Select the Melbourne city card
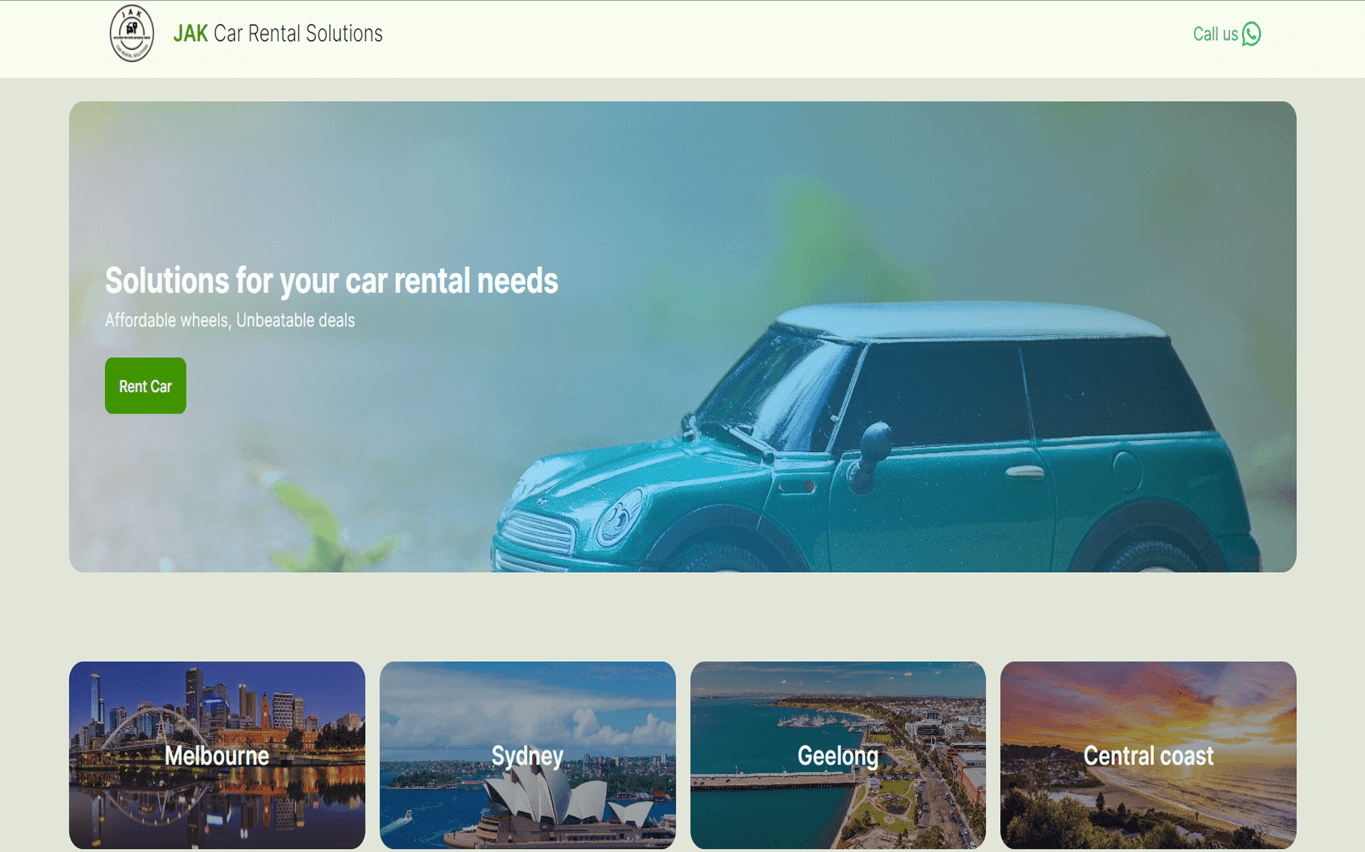The image size is (1365, 852). point(217,755)
